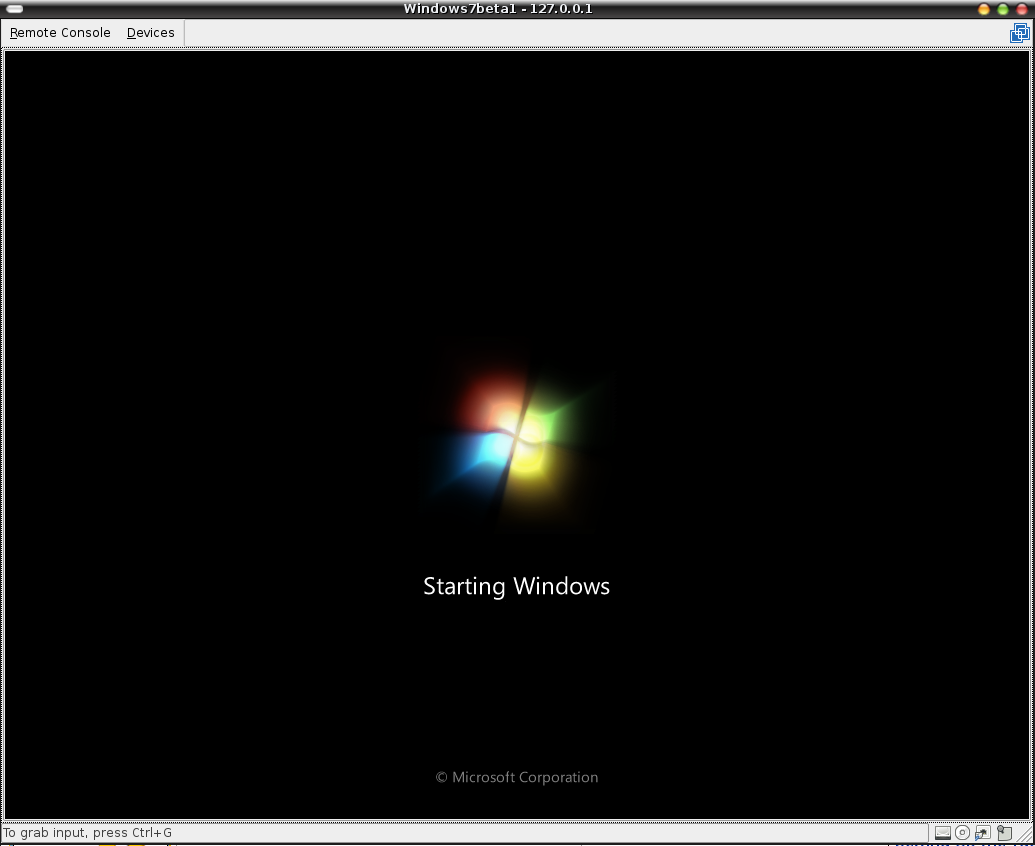
Task: Click the network adapter status icon
Action: (983, 833)
